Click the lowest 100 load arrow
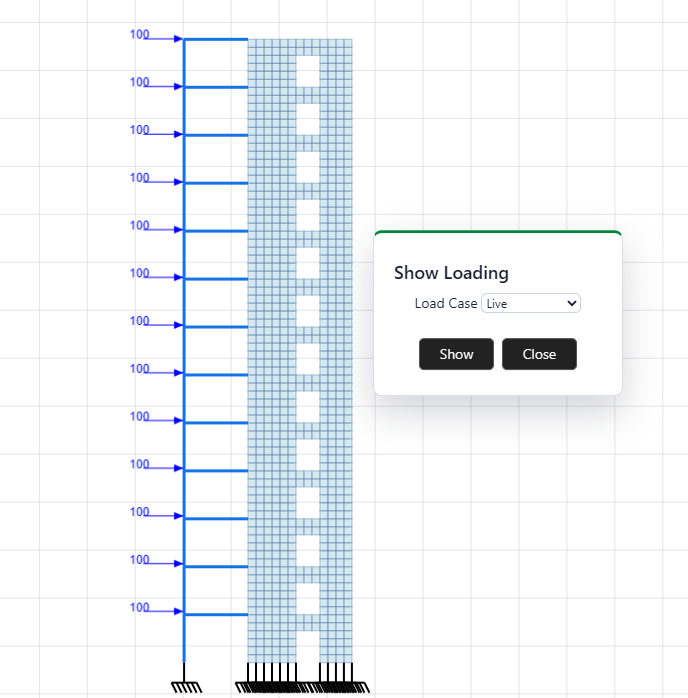 (x=163, y=611)
